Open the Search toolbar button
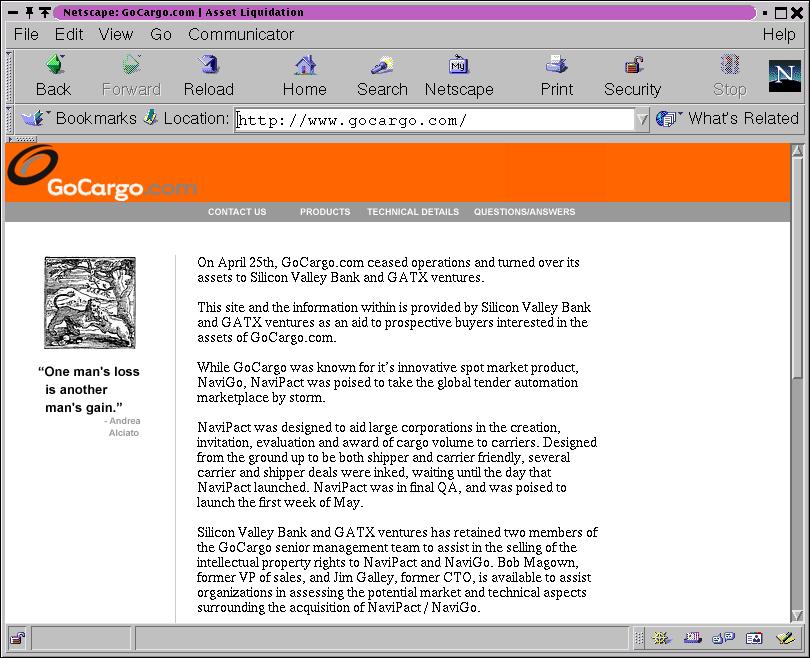Viewport: 810px width, 658px height. point(382,76)
